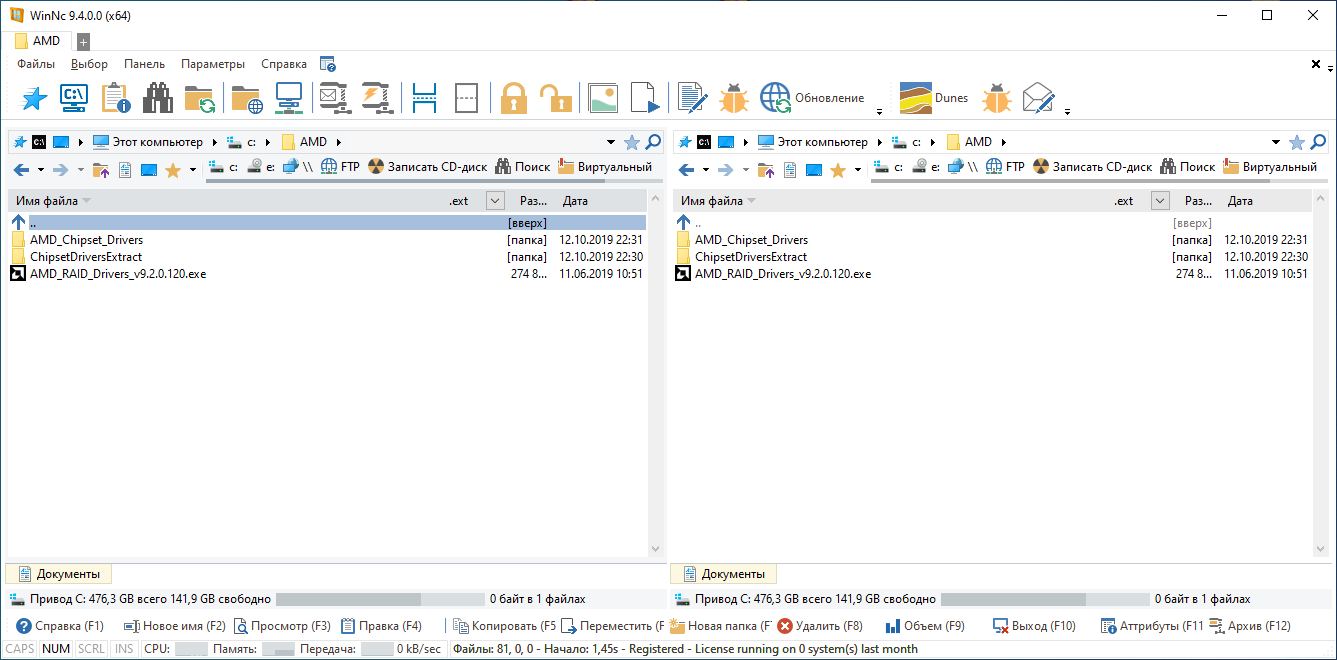Click the envelope with pen mail icon
The image size is (1337, 660).
(x=1039, y=98)
